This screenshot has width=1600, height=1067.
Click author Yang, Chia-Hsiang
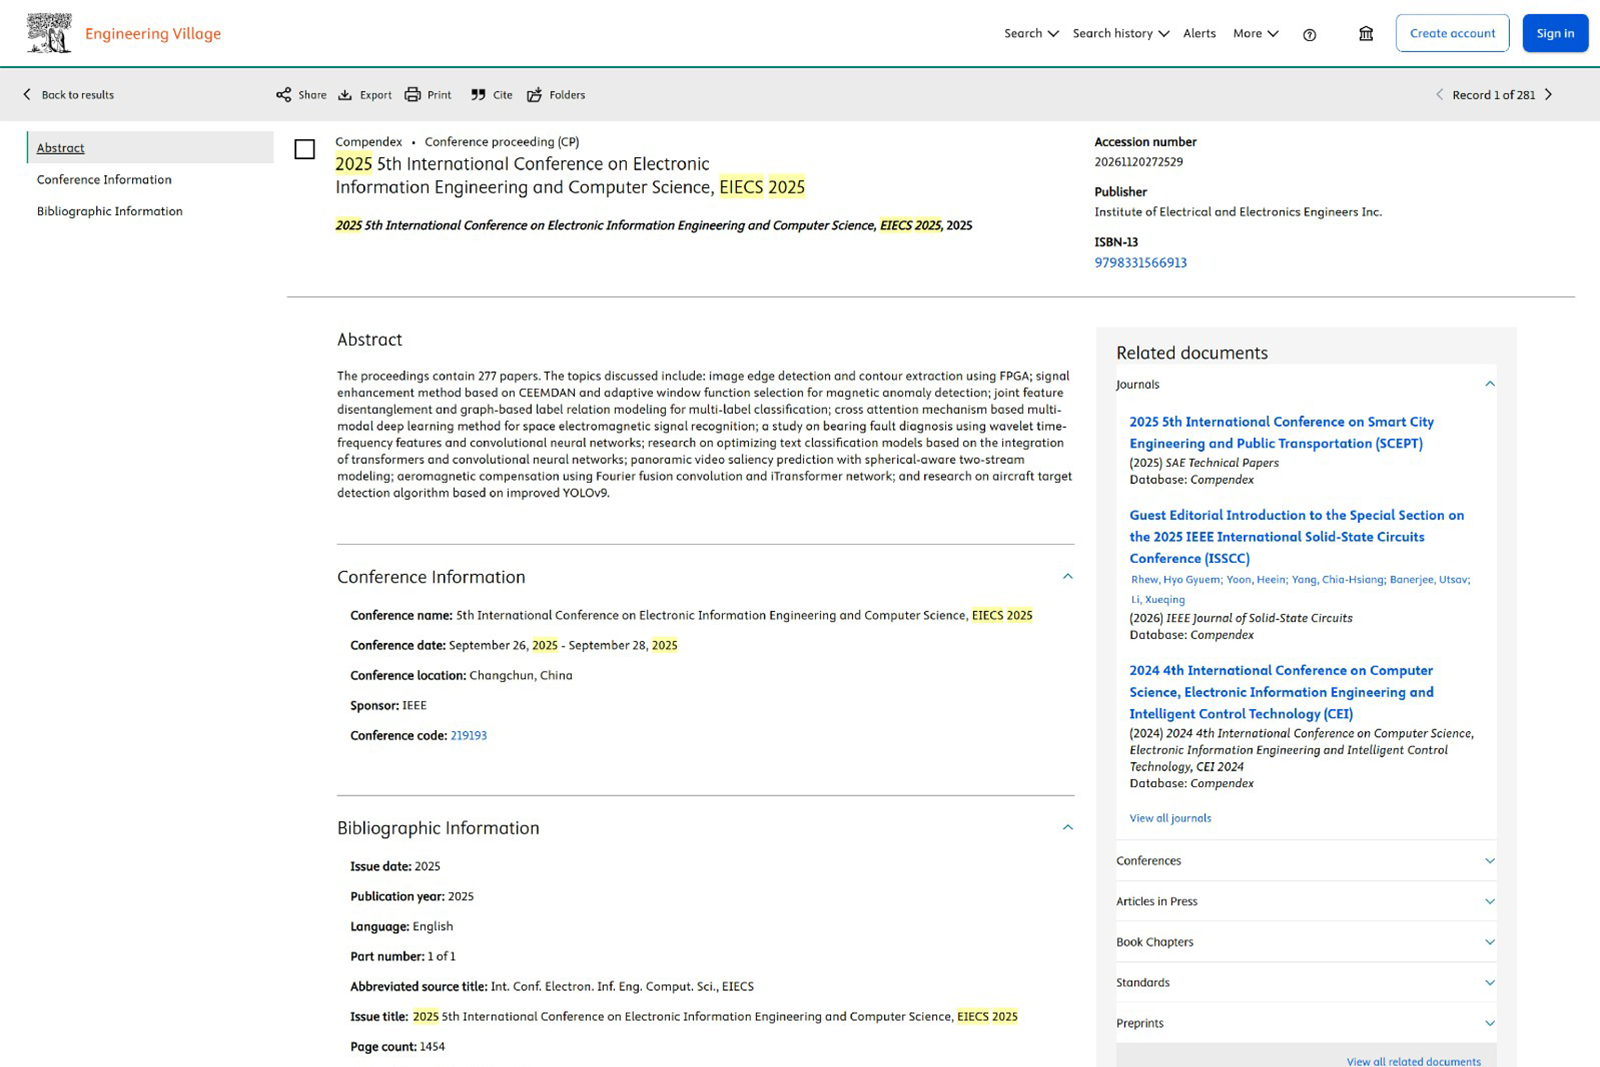coord(1337,580)
